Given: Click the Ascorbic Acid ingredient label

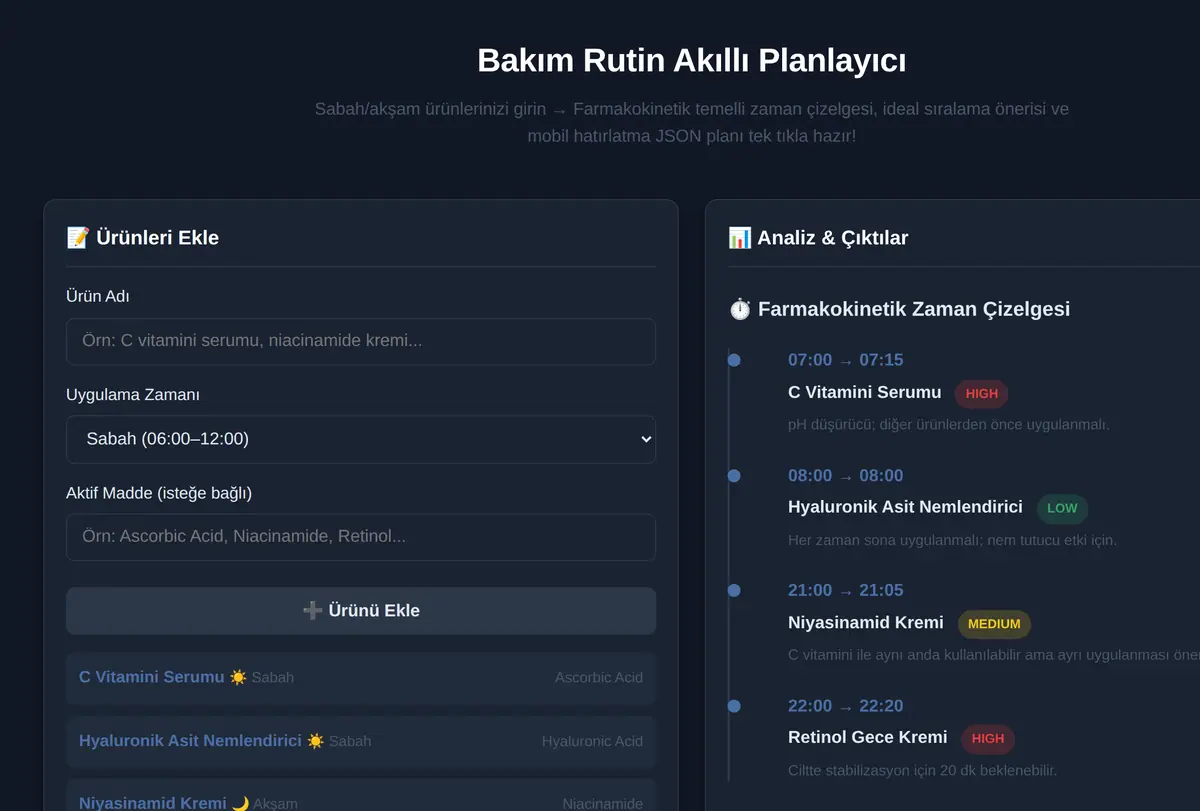Looking at the screenshot, I should coord(599,678).
